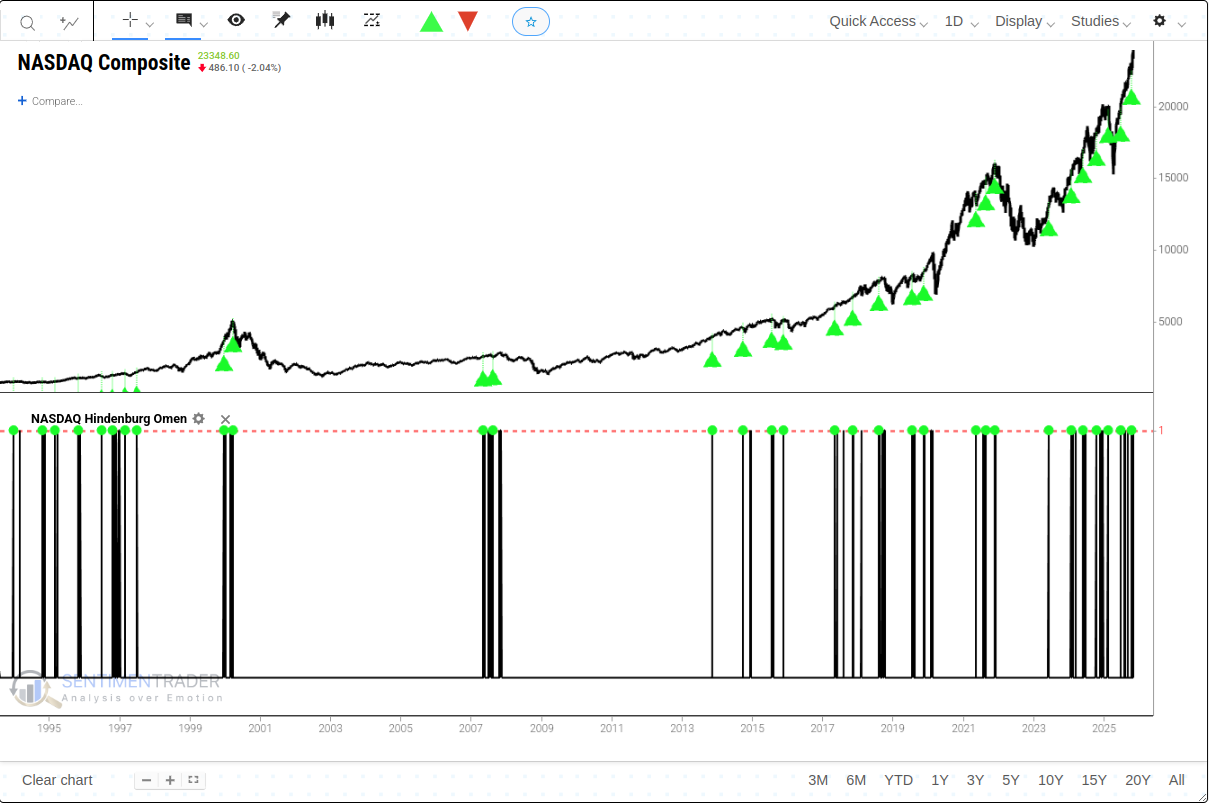Open NASDAQ Hindenburg Omen settings gear
This screenshot has height=805, width=1210.
pos(199,419)
